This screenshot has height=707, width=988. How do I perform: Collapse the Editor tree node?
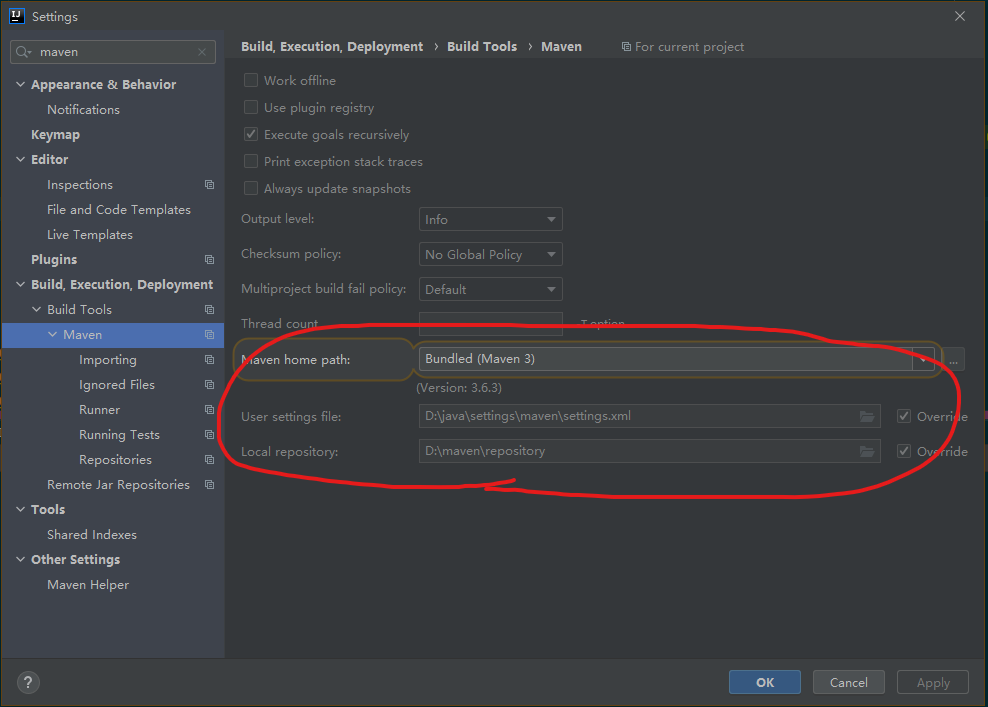tap(20, 159)
